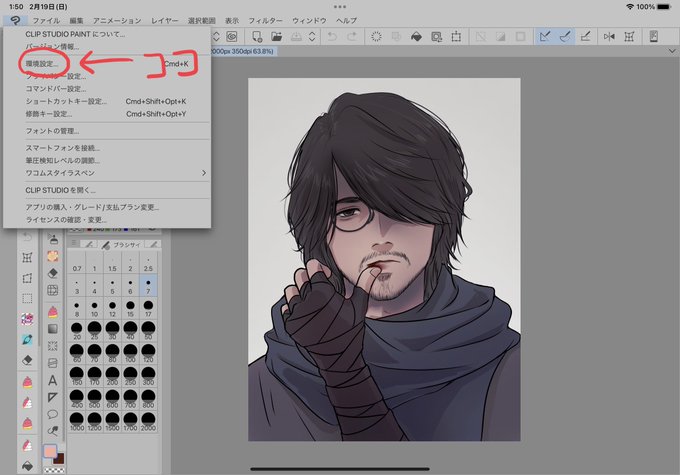Viewport: 680px width, 475px height.
Task: Click the Fill bucket icon in command bar
Action: (x=416, y=37)
